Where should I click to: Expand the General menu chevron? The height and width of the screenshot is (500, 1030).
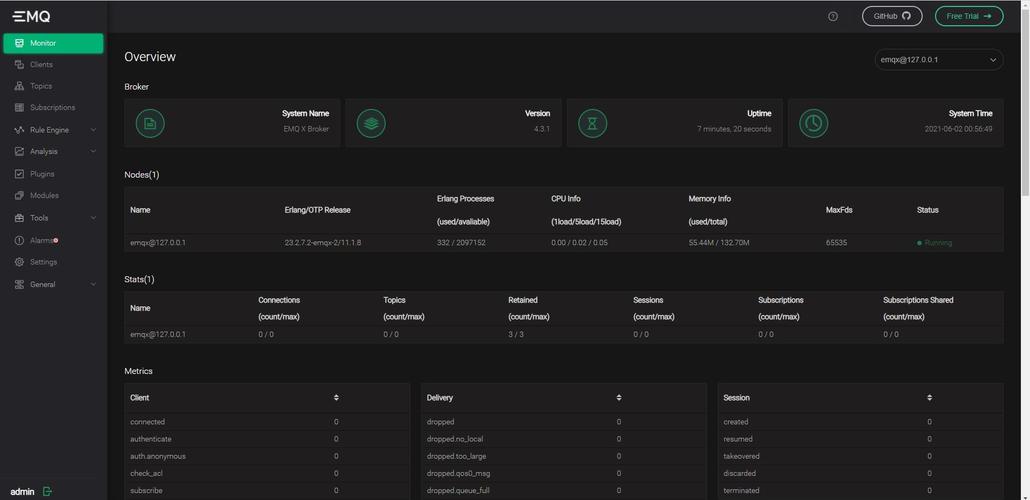[x=93, y=284]
